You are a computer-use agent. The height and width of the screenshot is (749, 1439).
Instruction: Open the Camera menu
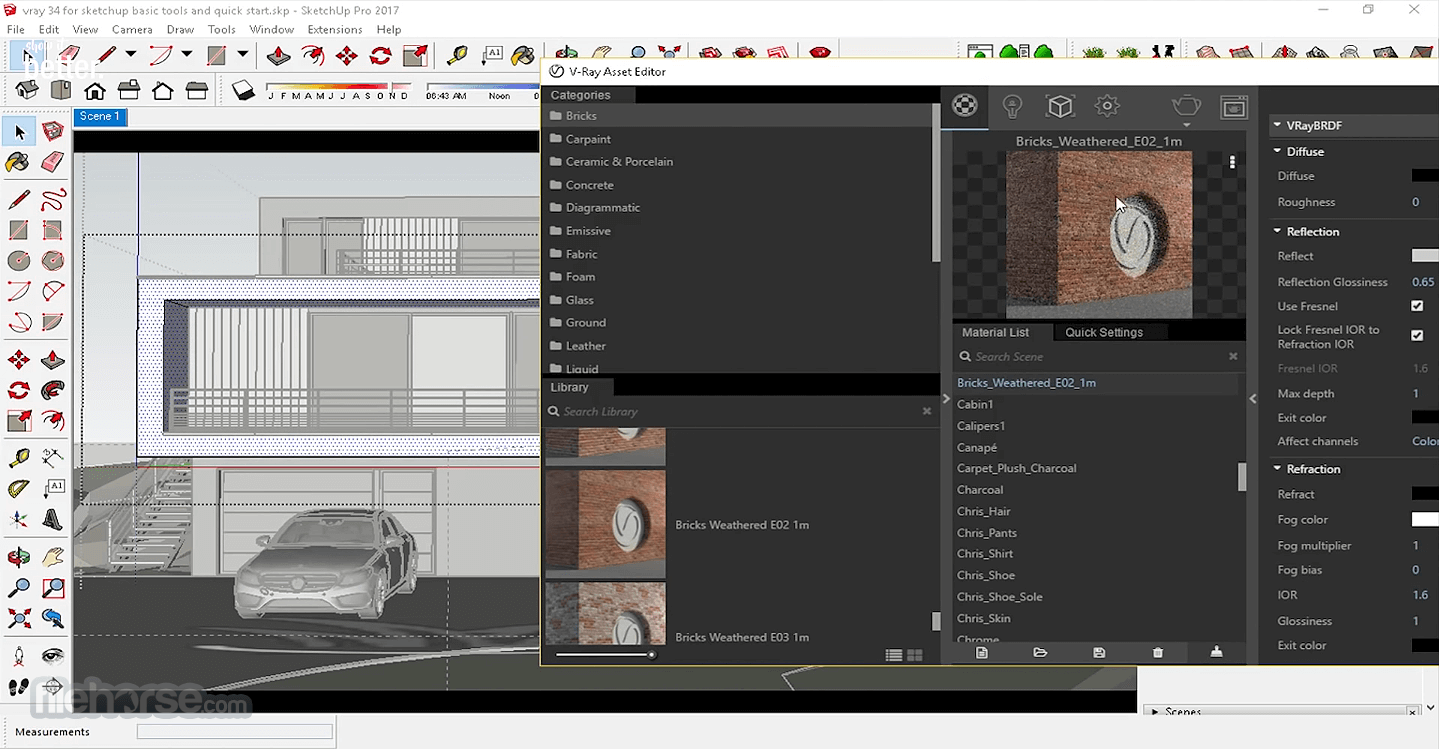132,29
